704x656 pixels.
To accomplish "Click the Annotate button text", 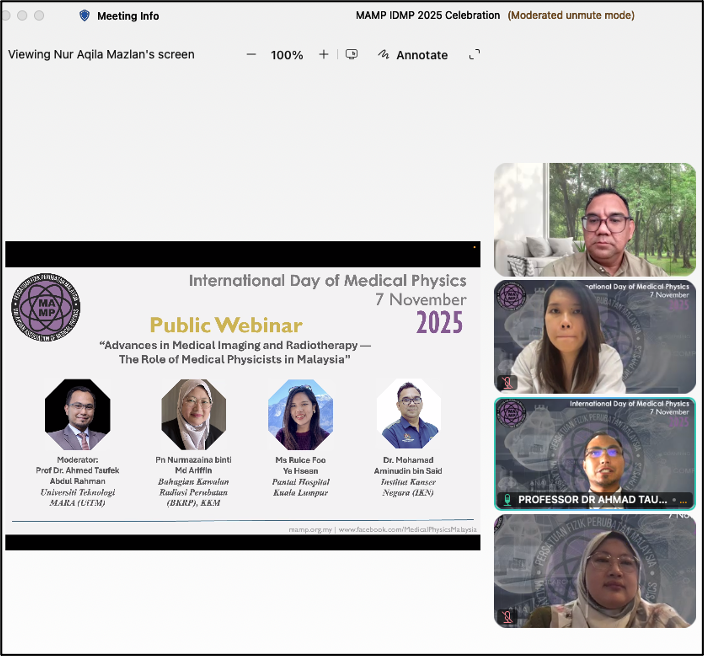I will point(422,55).
